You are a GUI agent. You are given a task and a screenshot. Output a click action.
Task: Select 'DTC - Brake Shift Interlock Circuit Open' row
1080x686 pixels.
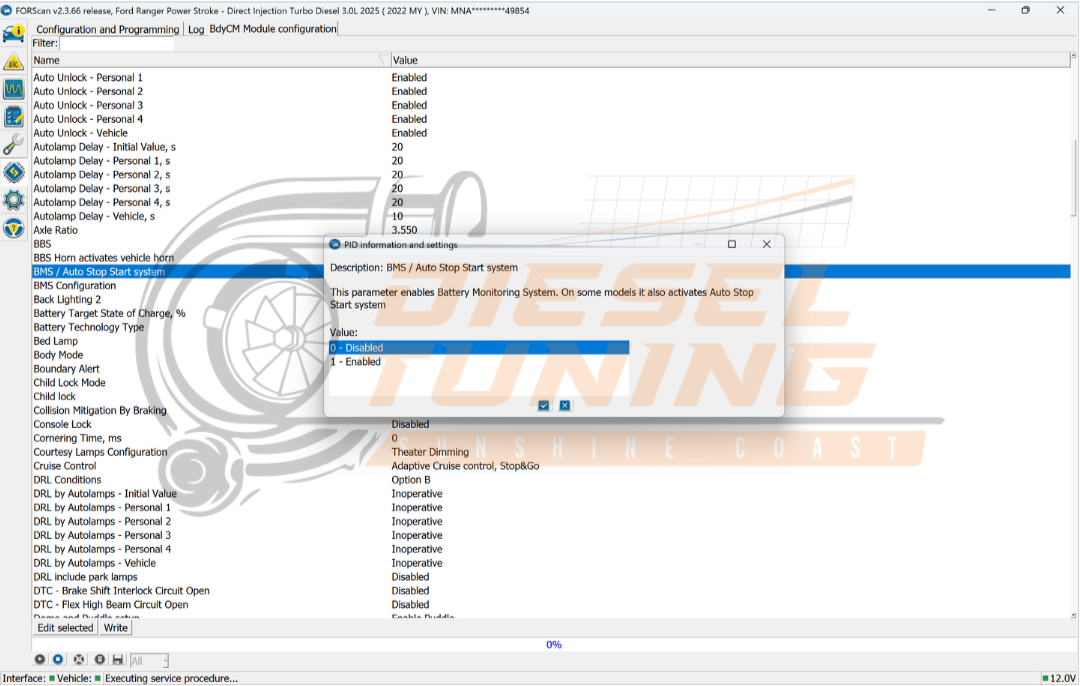click(551, 591)
